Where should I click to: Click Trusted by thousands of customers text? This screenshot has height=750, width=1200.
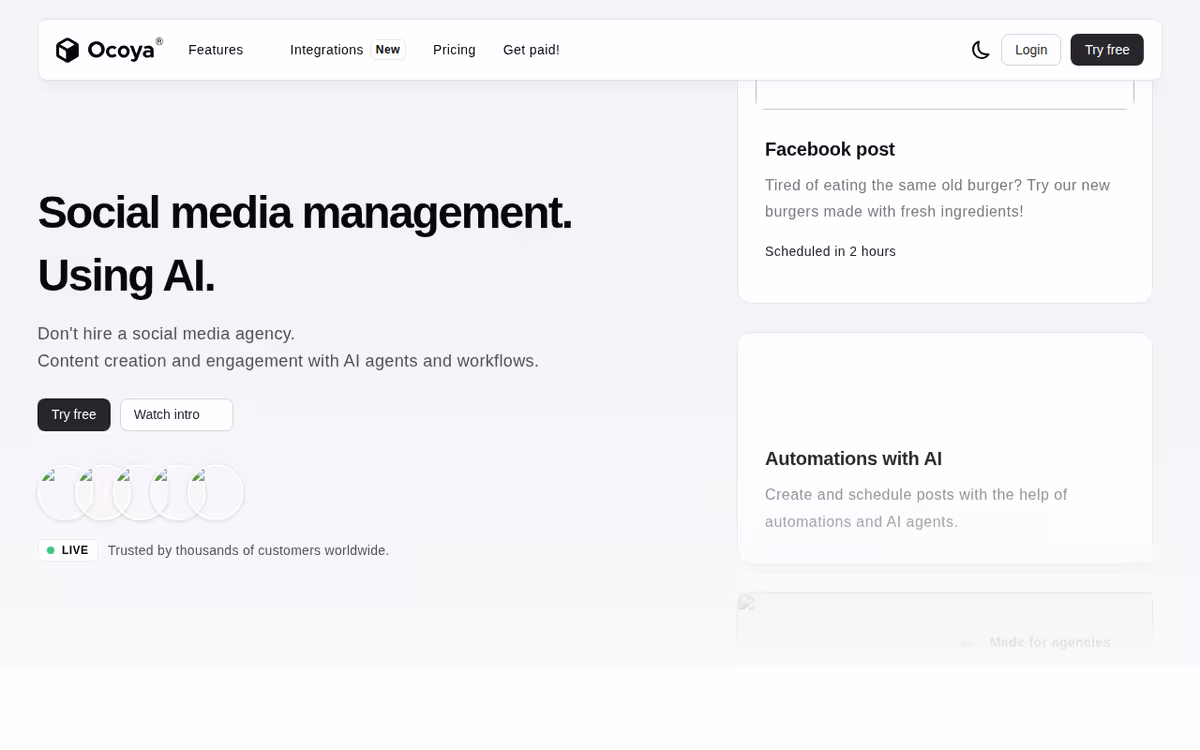[x=248, y=550]
